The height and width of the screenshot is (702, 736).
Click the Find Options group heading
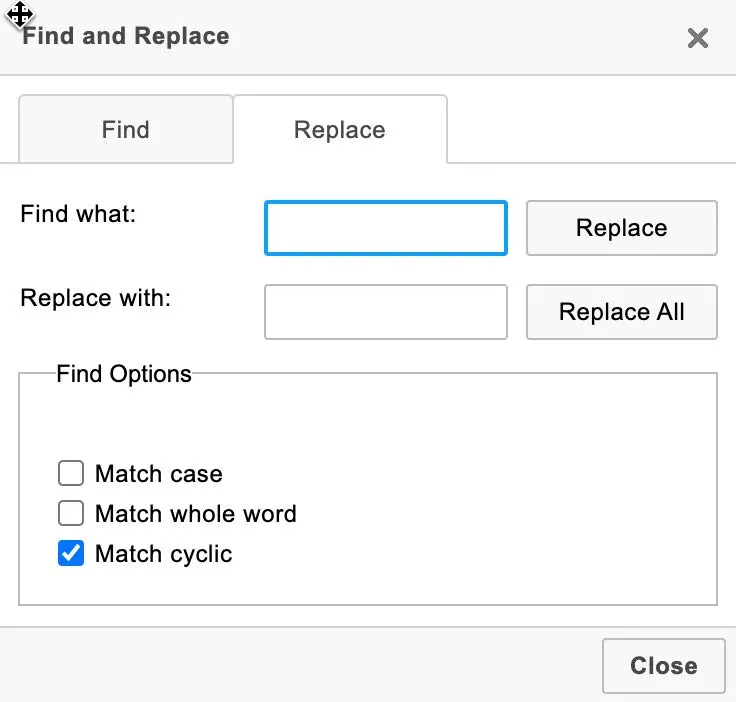coord(123,374)
